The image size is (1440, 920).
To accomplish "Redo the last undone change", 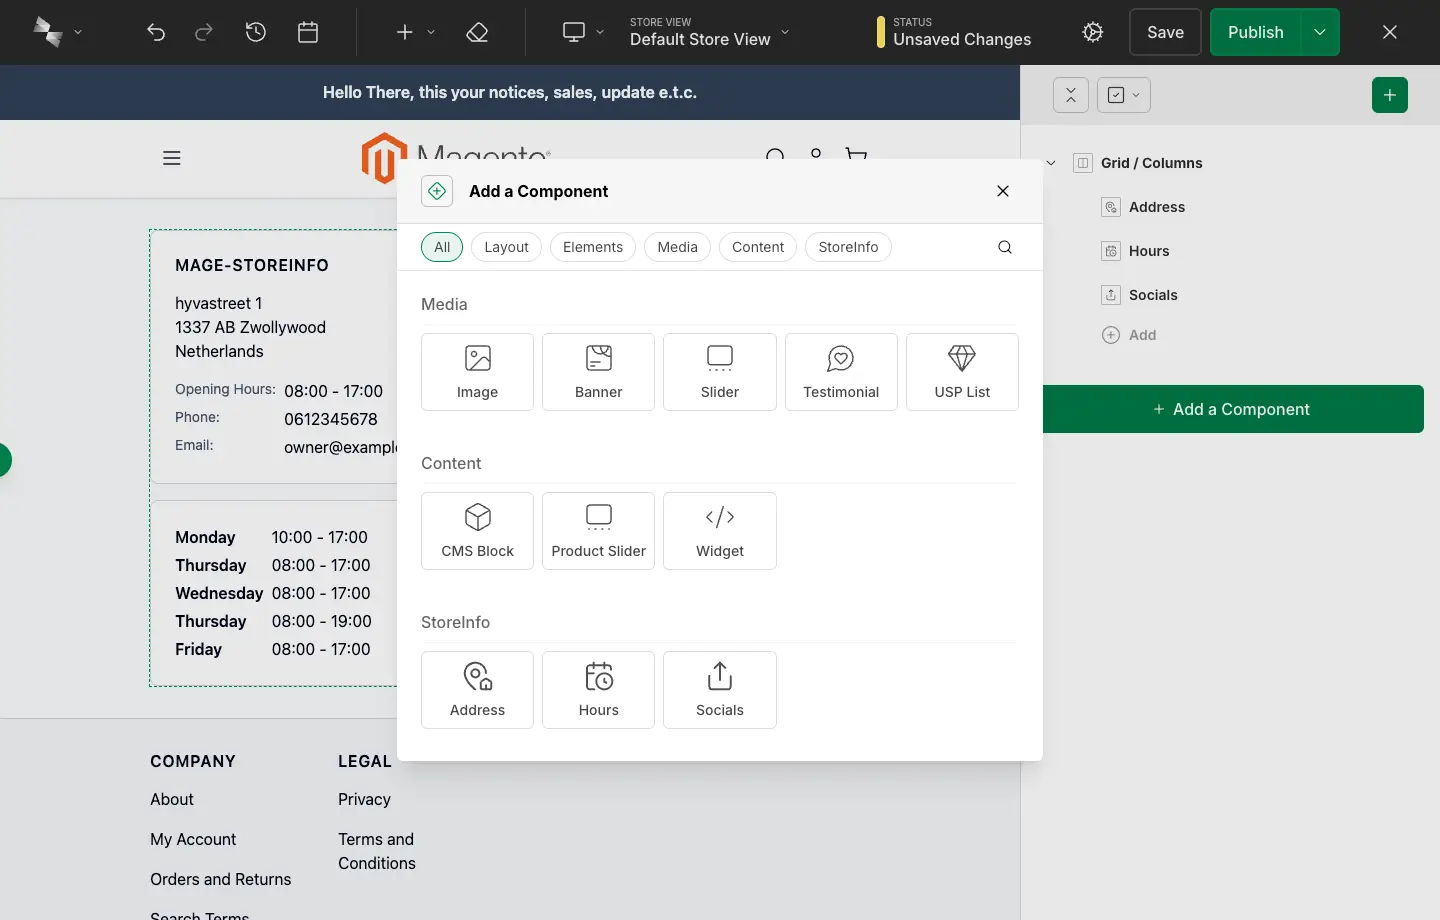I will 203,32.
